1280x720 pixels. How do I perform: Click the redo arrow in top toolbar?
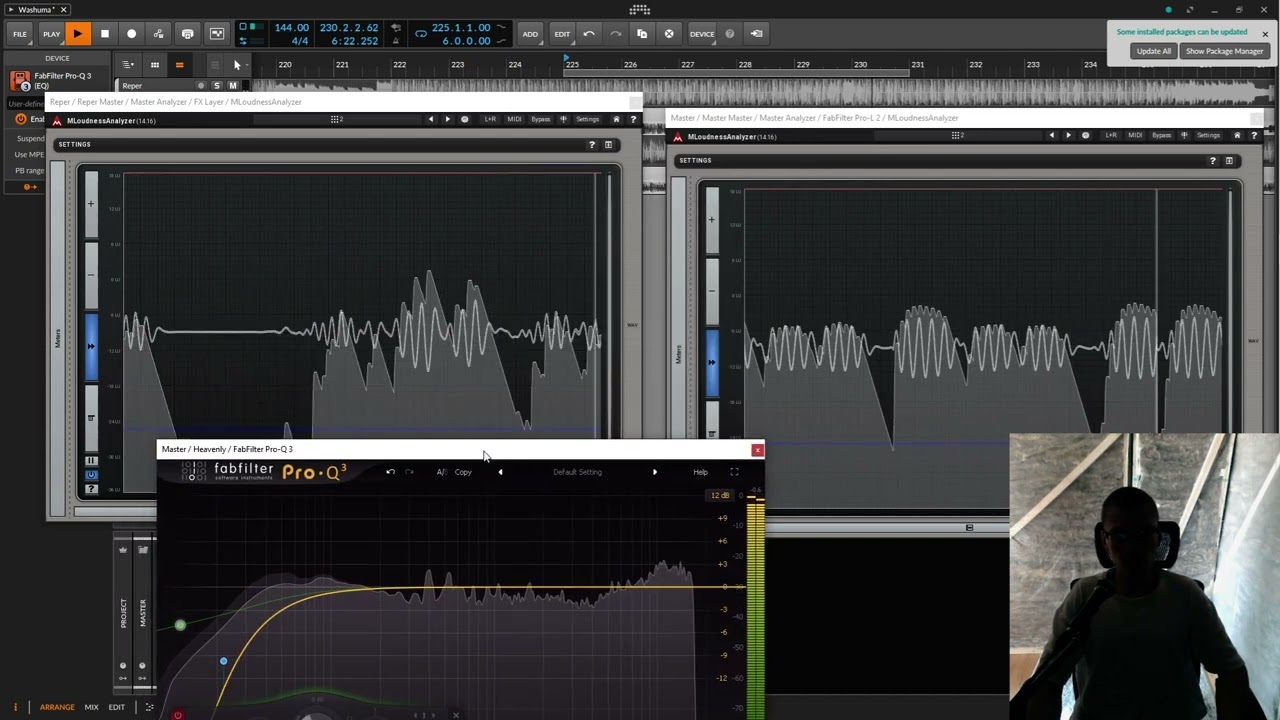point(615,34)
